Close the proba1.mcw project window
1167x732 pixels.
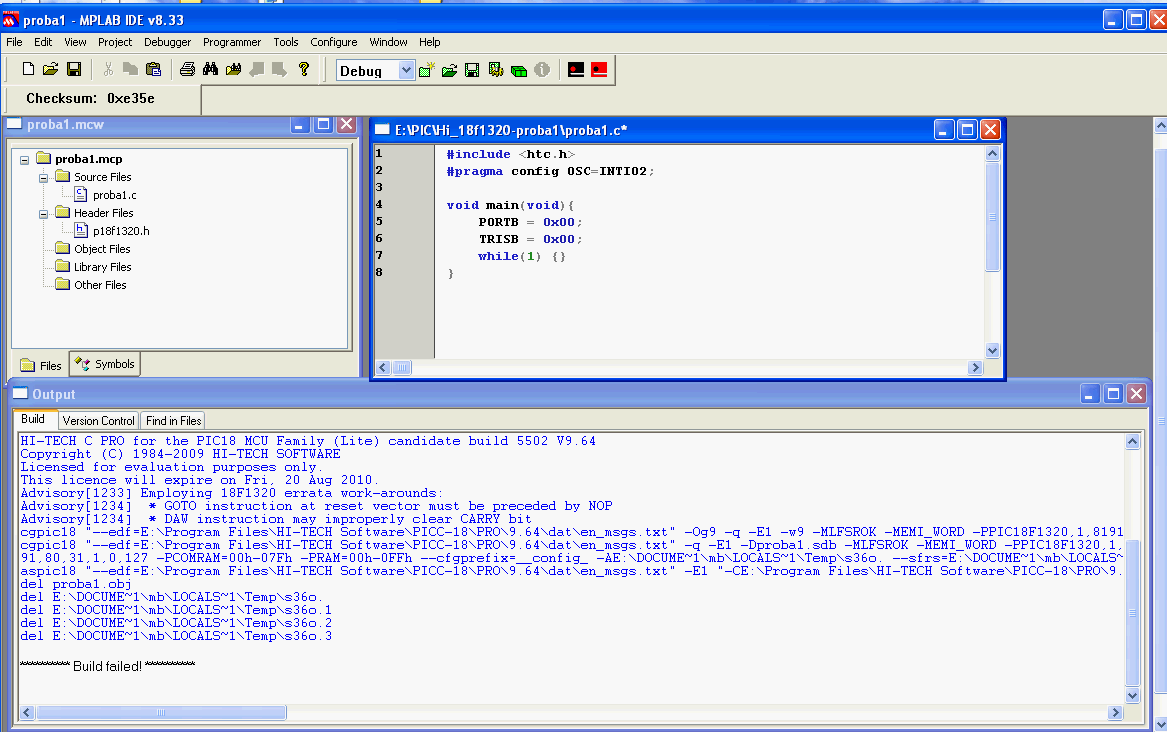pyautogui.click(x=347, y=124)
